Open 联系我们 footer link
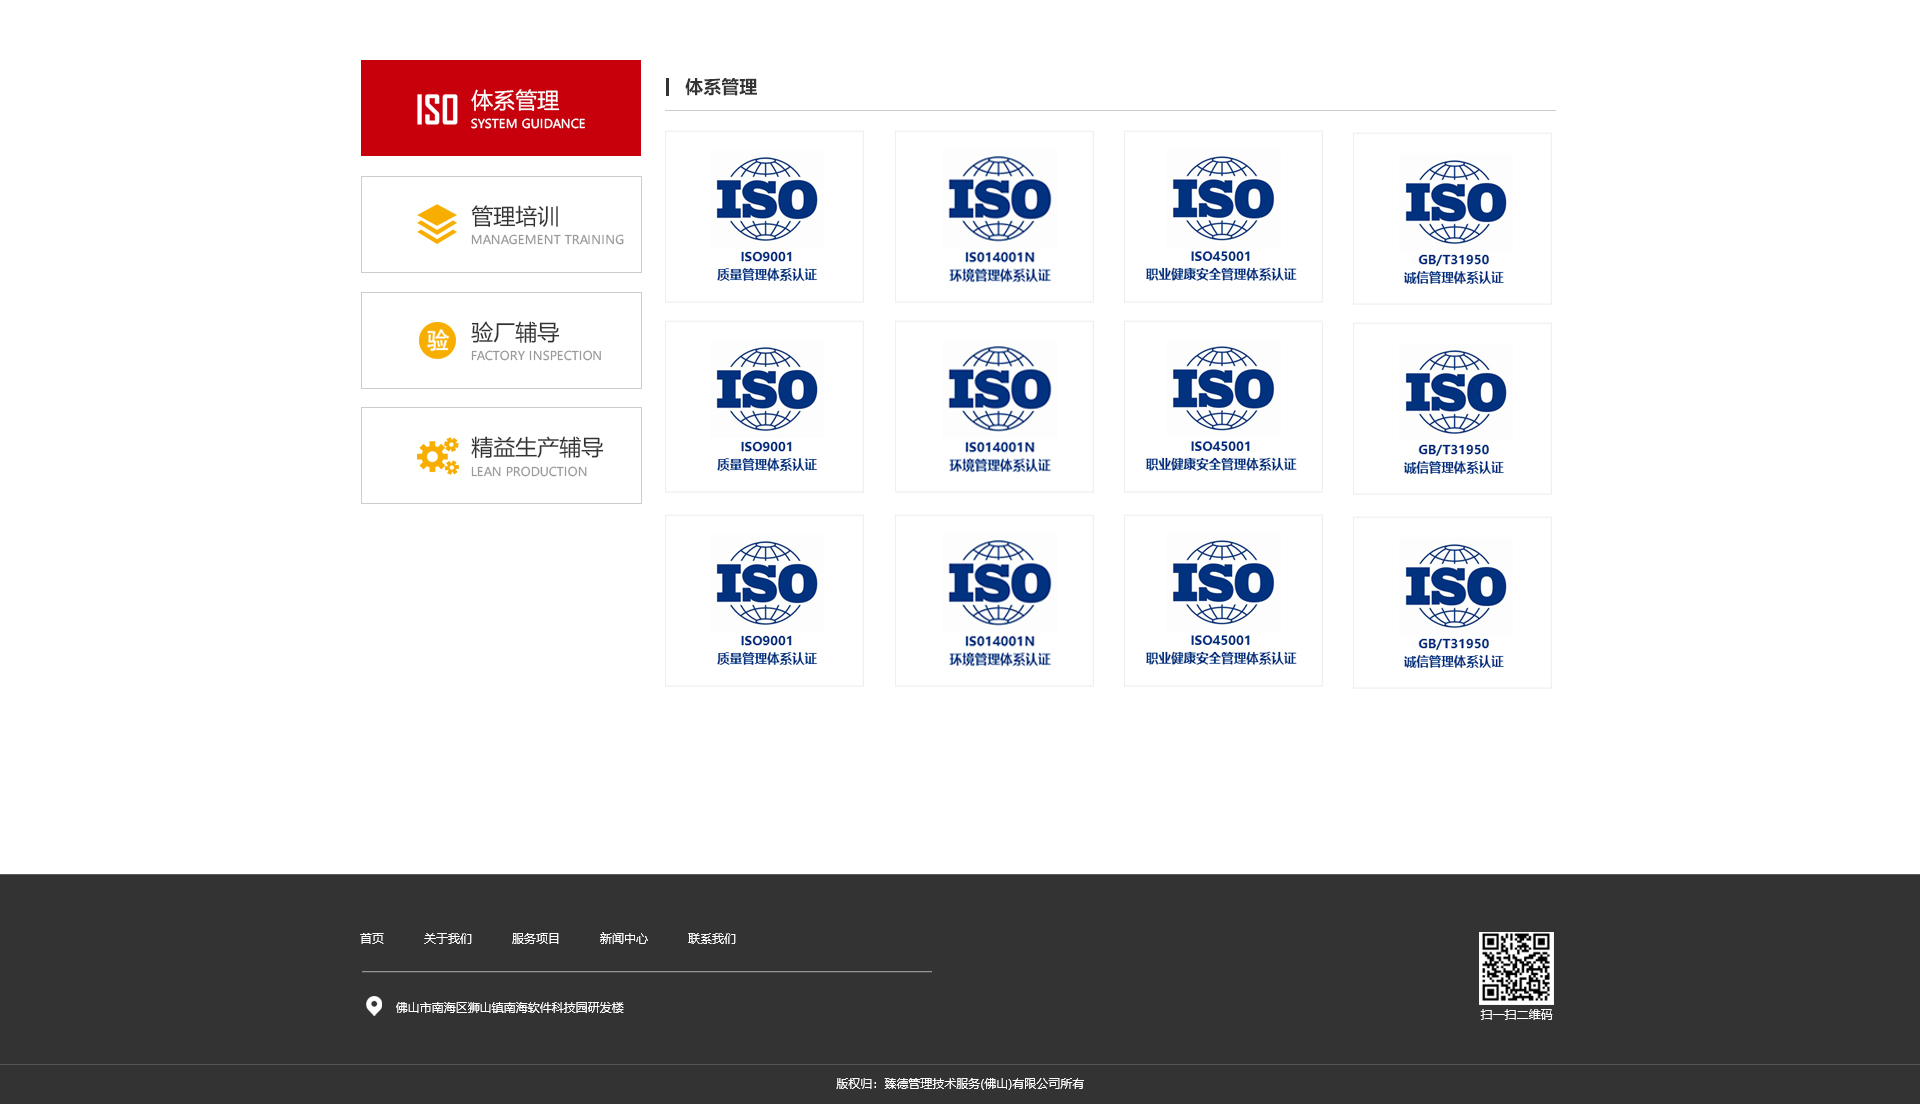 pyautogui.click(x=712, y=939)
